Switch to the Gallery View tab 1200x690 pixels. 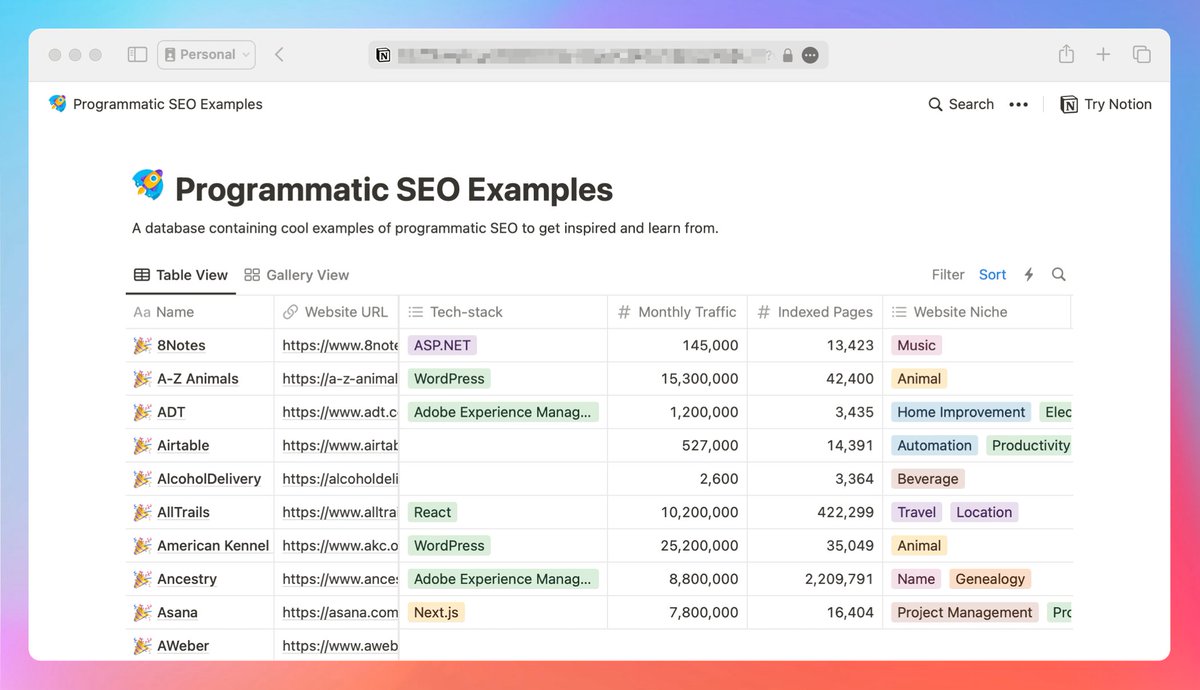tap(297, 275)
